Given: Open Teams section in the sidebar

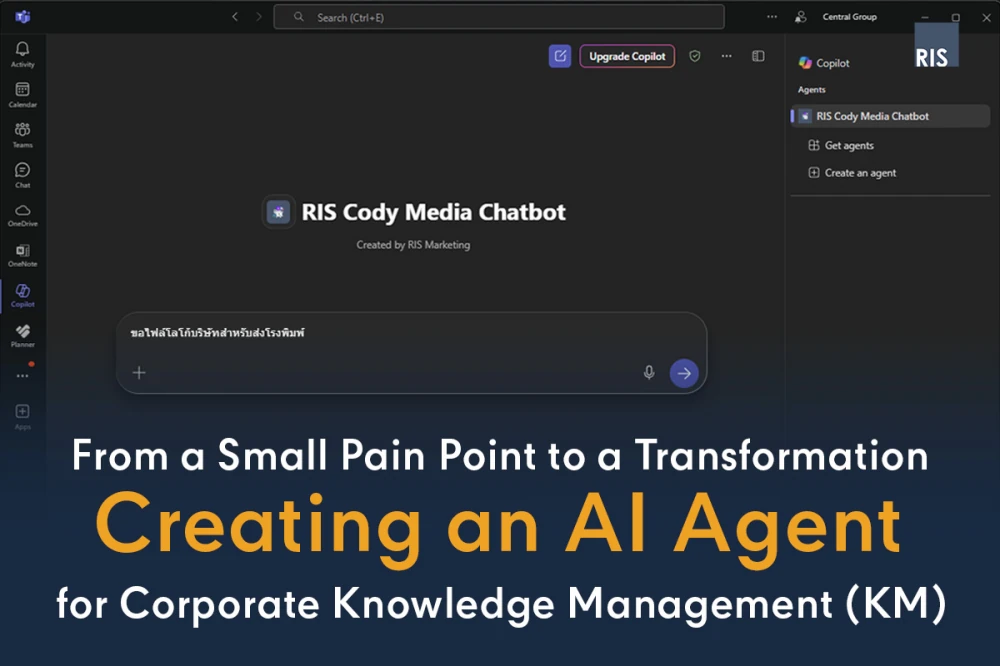Looking at the screenshot, I should point(22,135).
